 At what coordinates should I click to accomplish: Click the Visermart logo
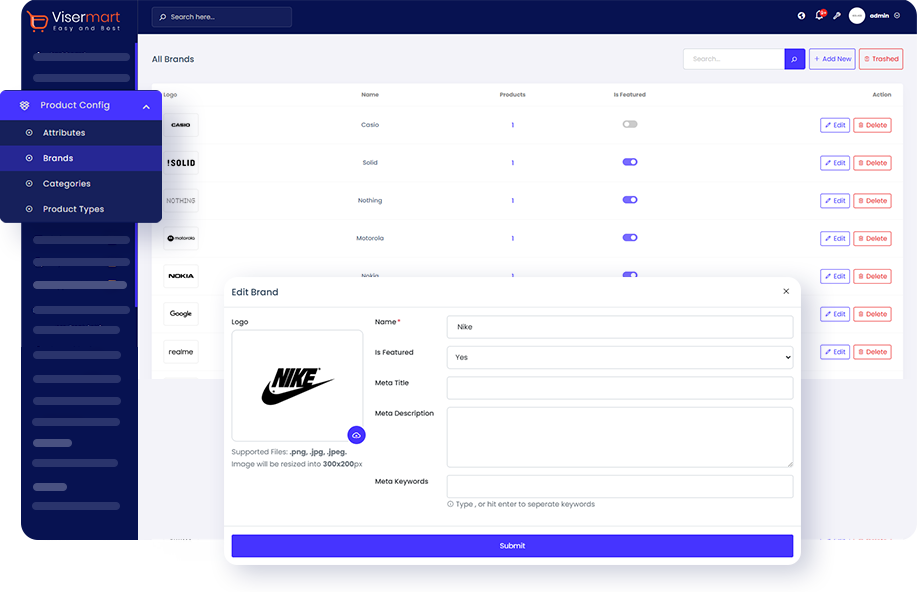coord(73,20)
